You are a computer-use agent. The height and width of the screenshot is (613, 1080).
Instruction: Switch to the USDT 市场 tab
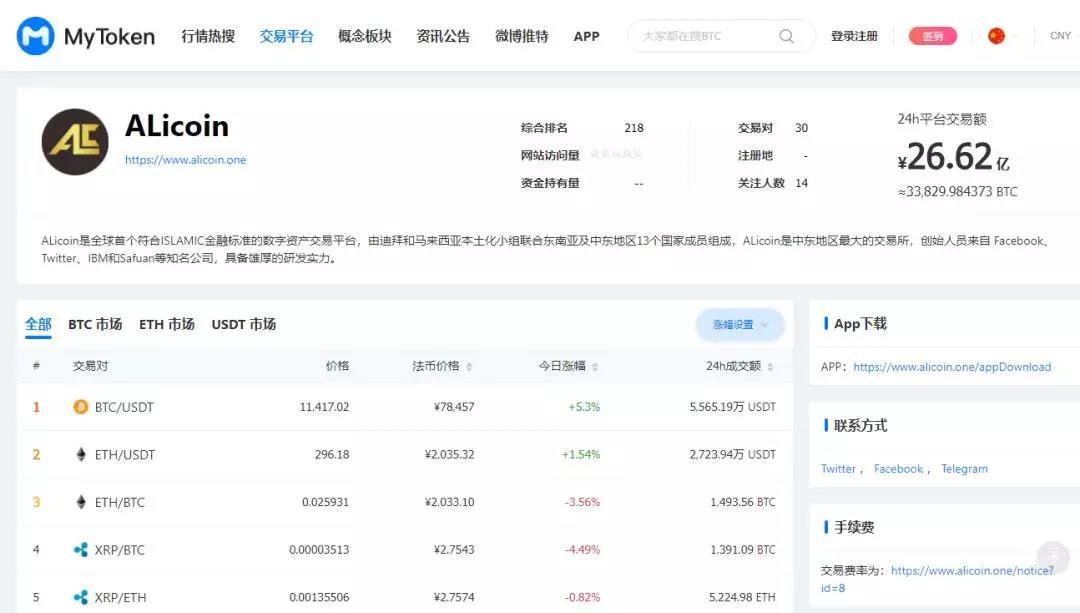244,324
